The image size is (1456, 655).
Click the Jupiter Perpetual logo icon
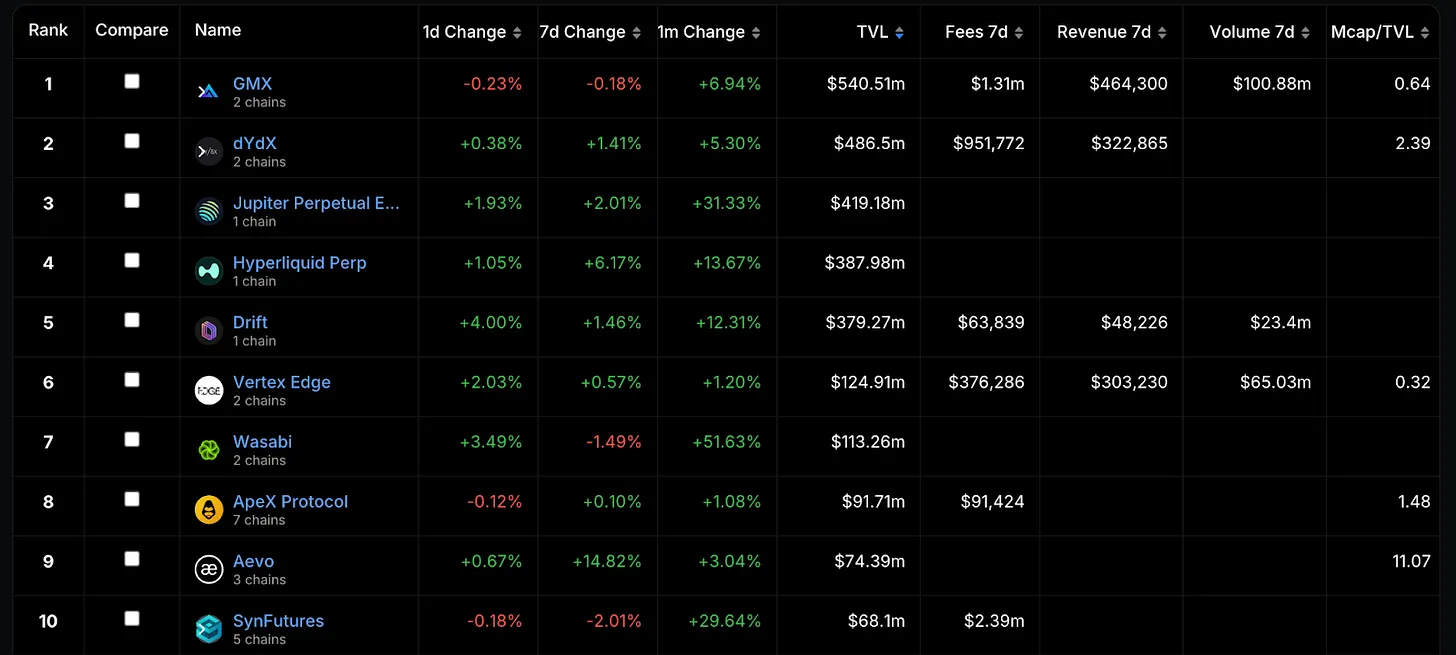pyautogui.click(x=208, y=211)
